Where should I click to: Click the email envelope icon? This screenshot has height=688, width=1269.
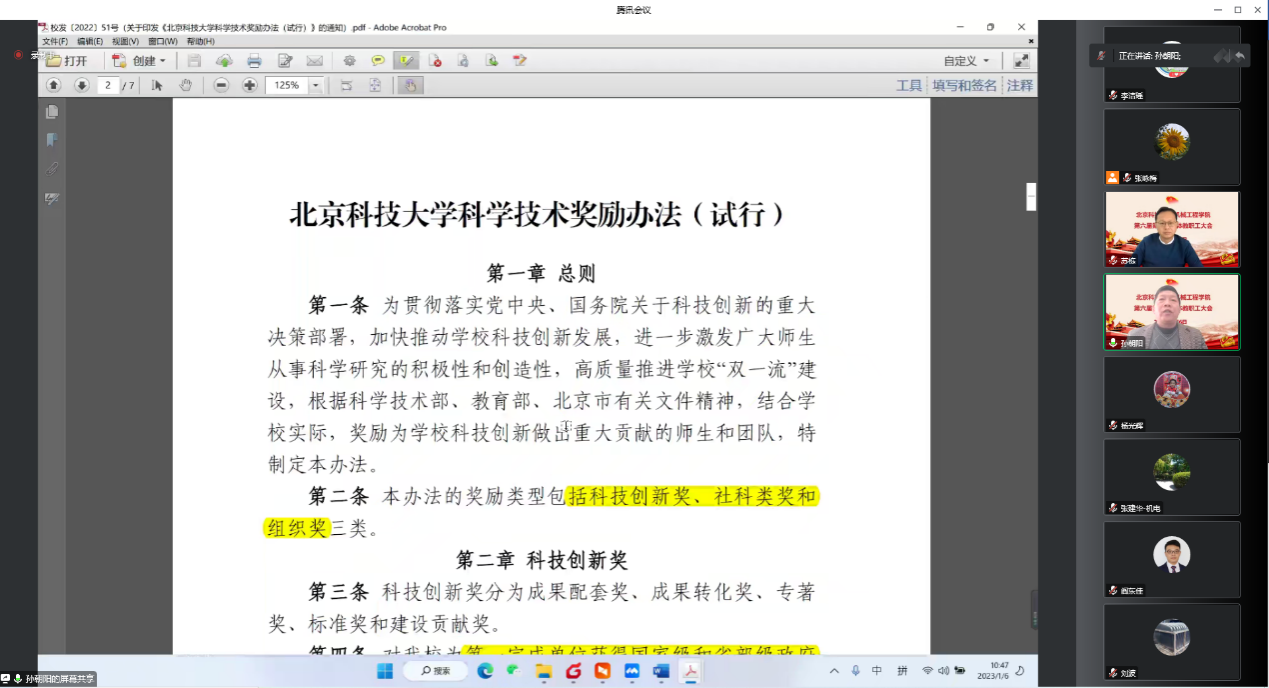click(x=314, y=61)
